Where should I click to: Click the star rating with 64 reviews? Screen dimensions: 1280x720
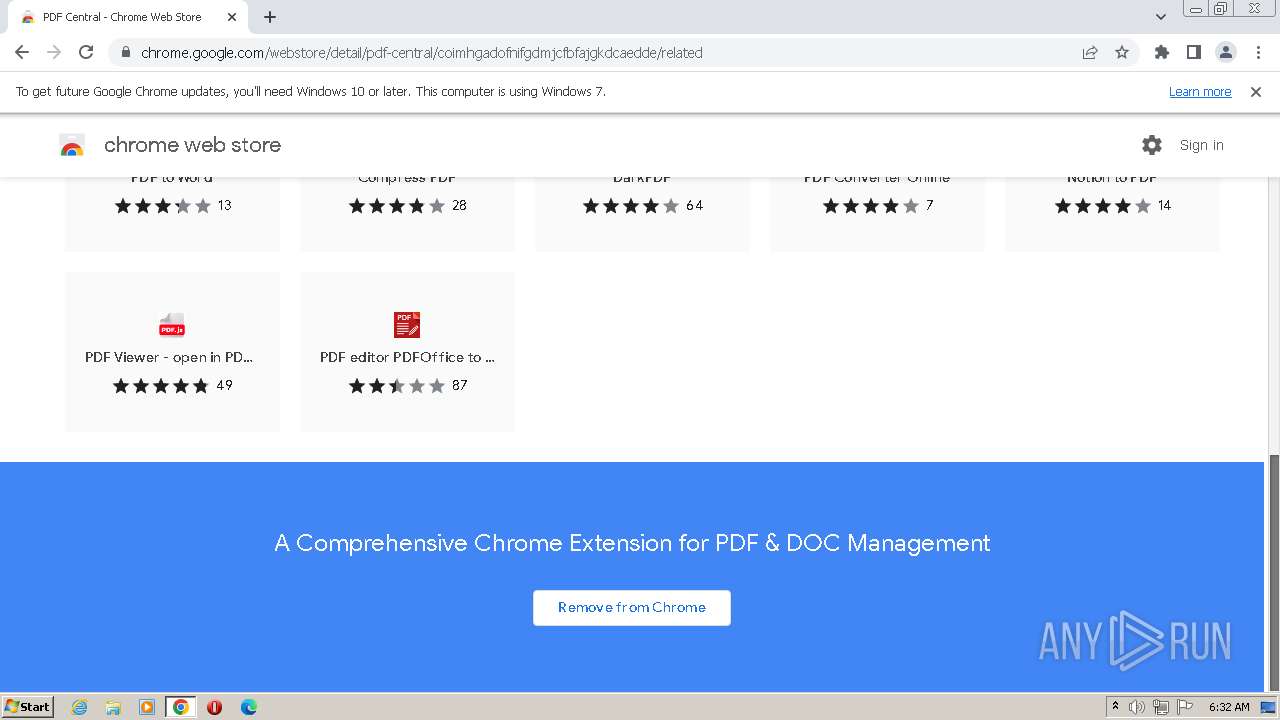tap(631, 206)
